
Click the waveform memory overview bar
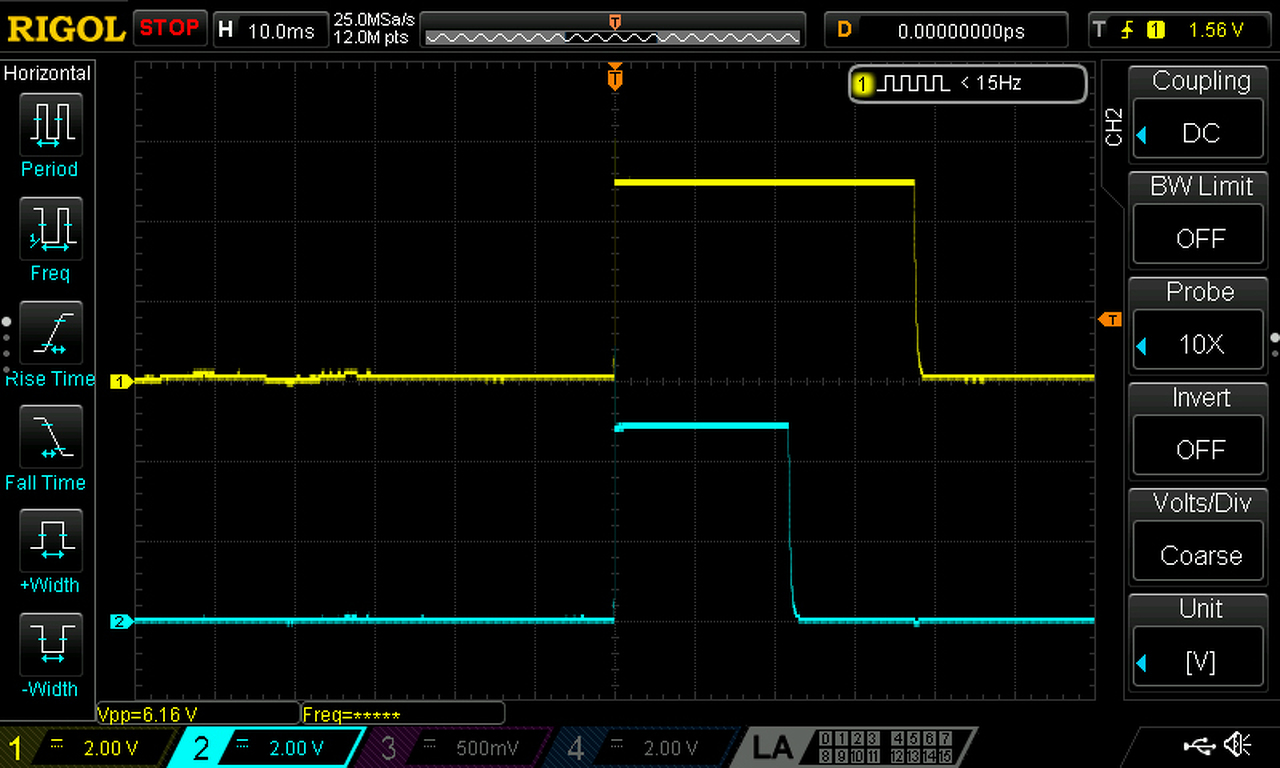point(613,36)
